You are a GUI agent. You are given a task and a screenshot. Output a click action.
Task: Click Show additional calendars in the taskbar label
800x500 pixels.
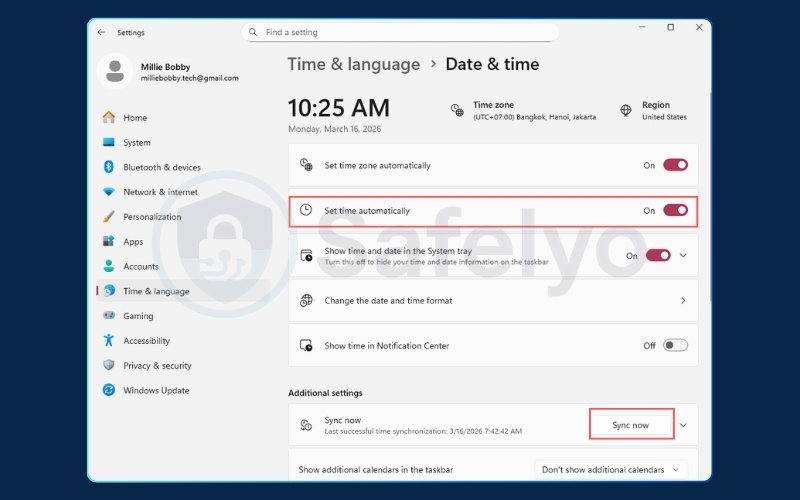click(x=376, y=469)
